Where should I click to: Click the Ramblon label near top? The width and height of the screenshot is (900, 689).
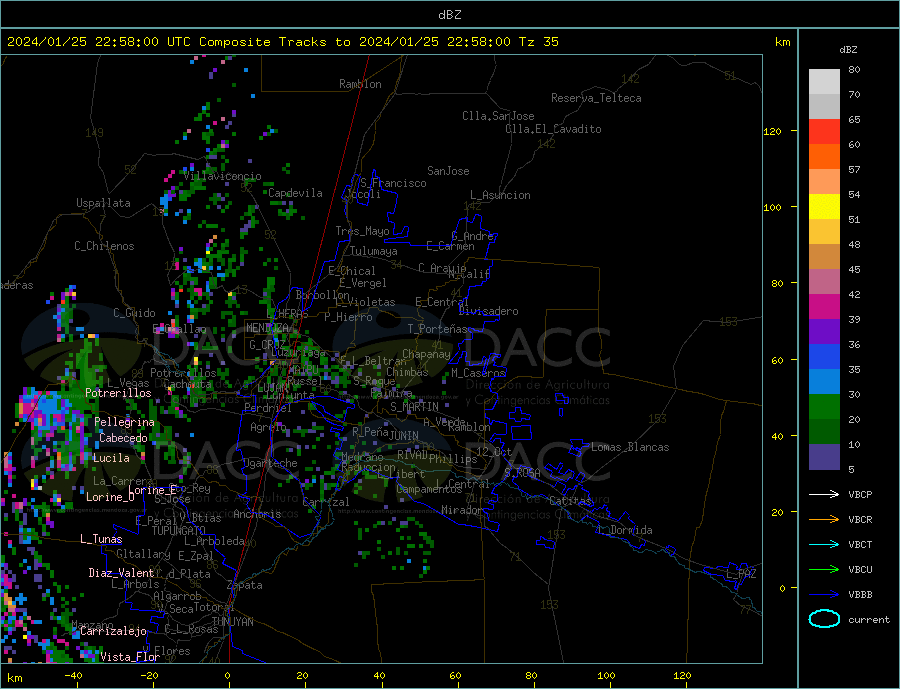click(360, 84)
